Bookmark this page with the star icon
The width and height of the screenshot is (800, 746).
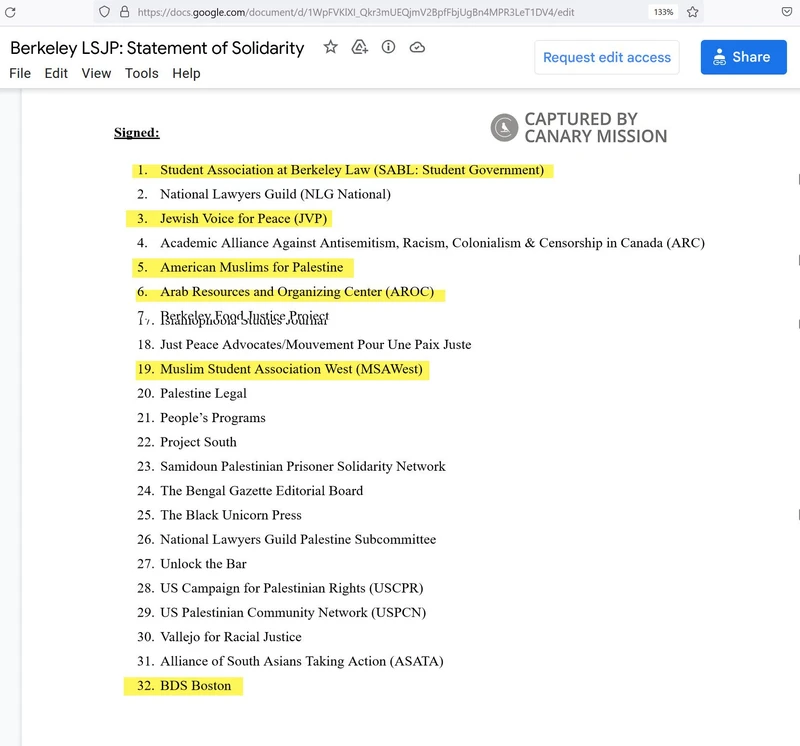[x=692, y=12]
